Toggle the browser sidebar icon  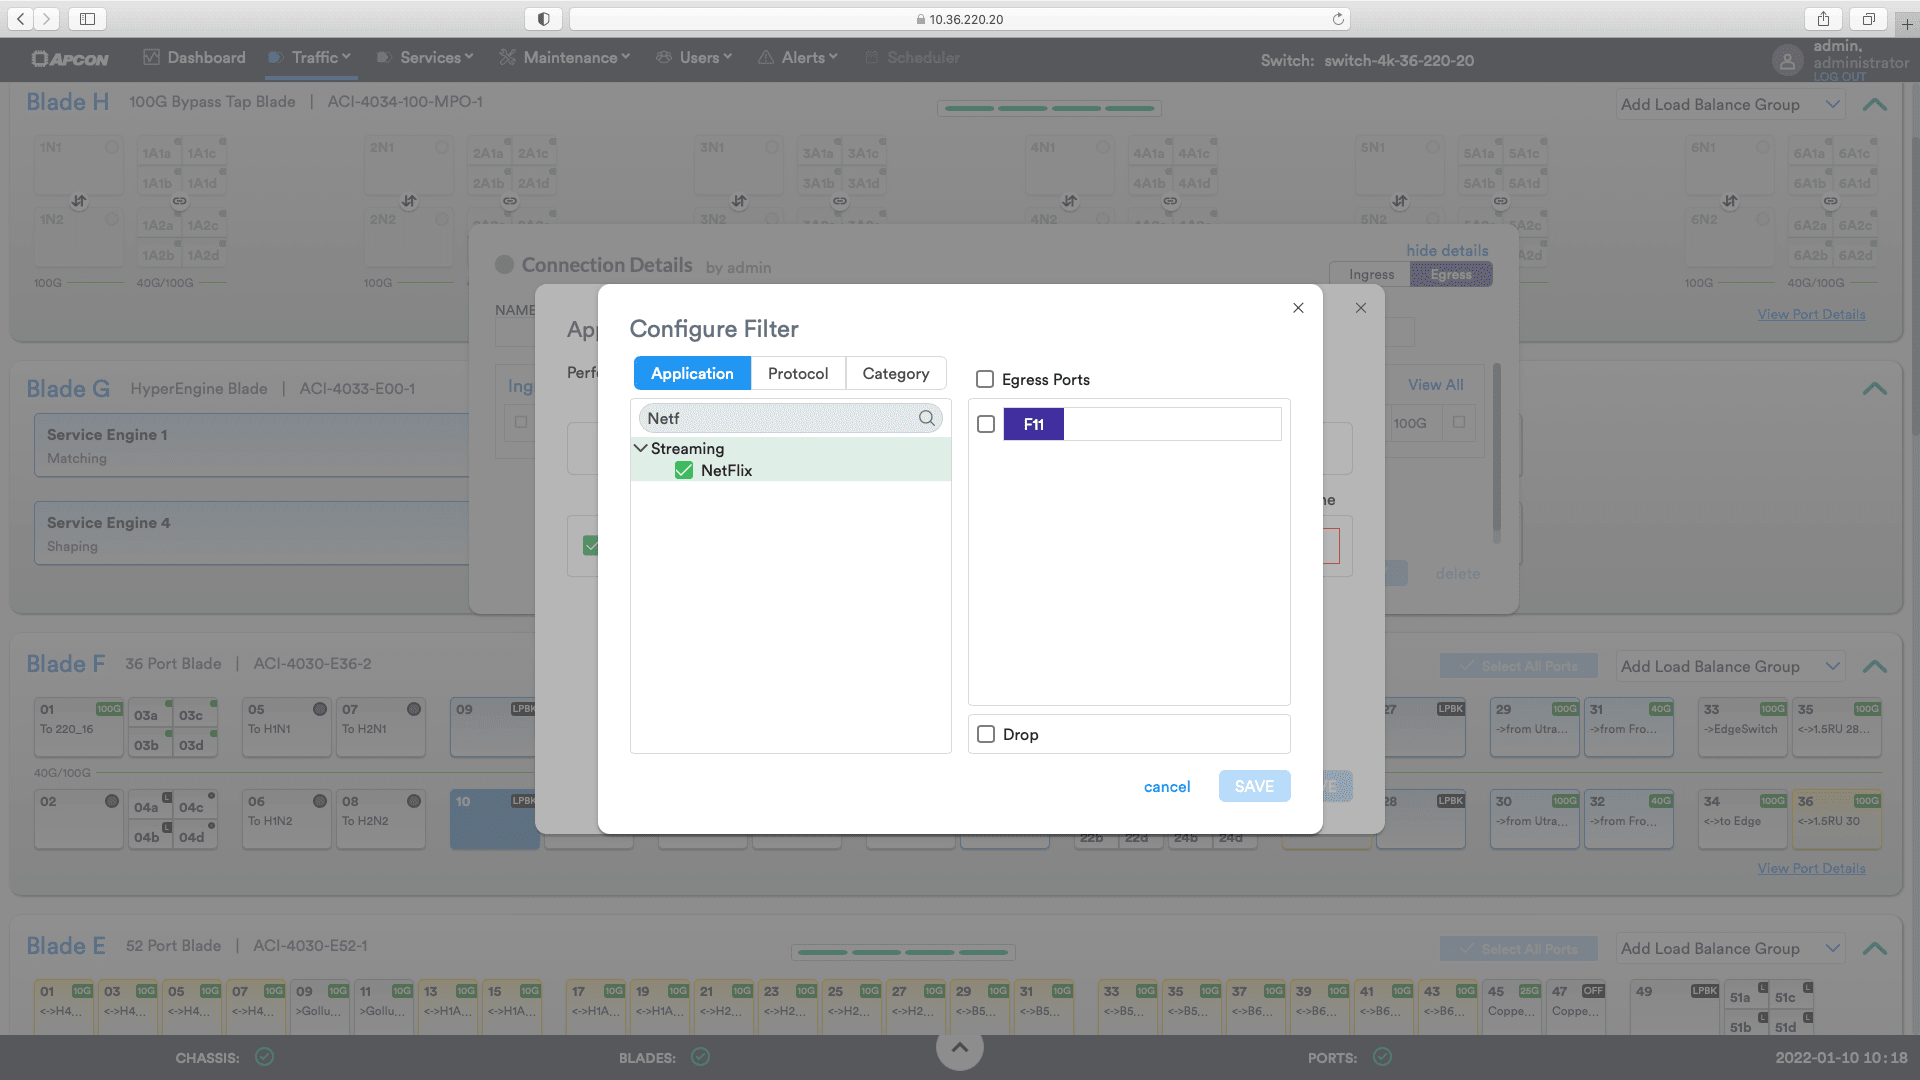coord(87,19)
